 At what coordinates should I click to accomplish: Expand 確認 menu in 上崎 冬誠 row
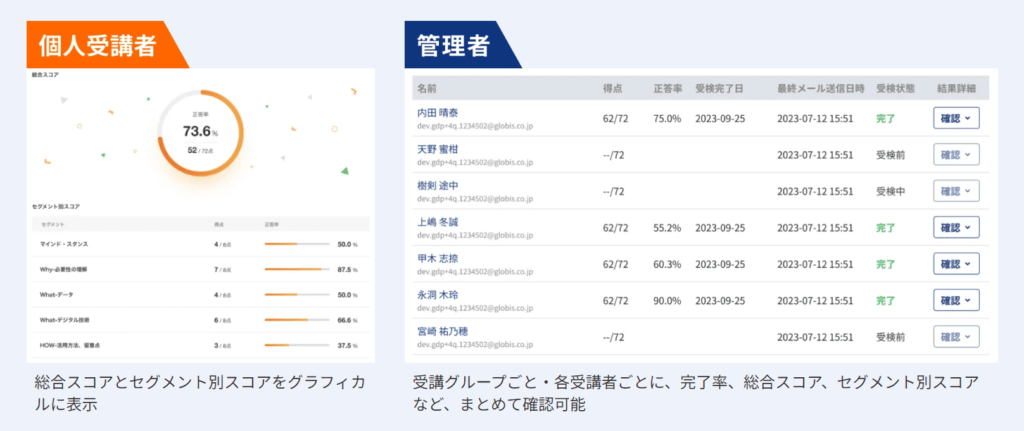tap(955, 228)
